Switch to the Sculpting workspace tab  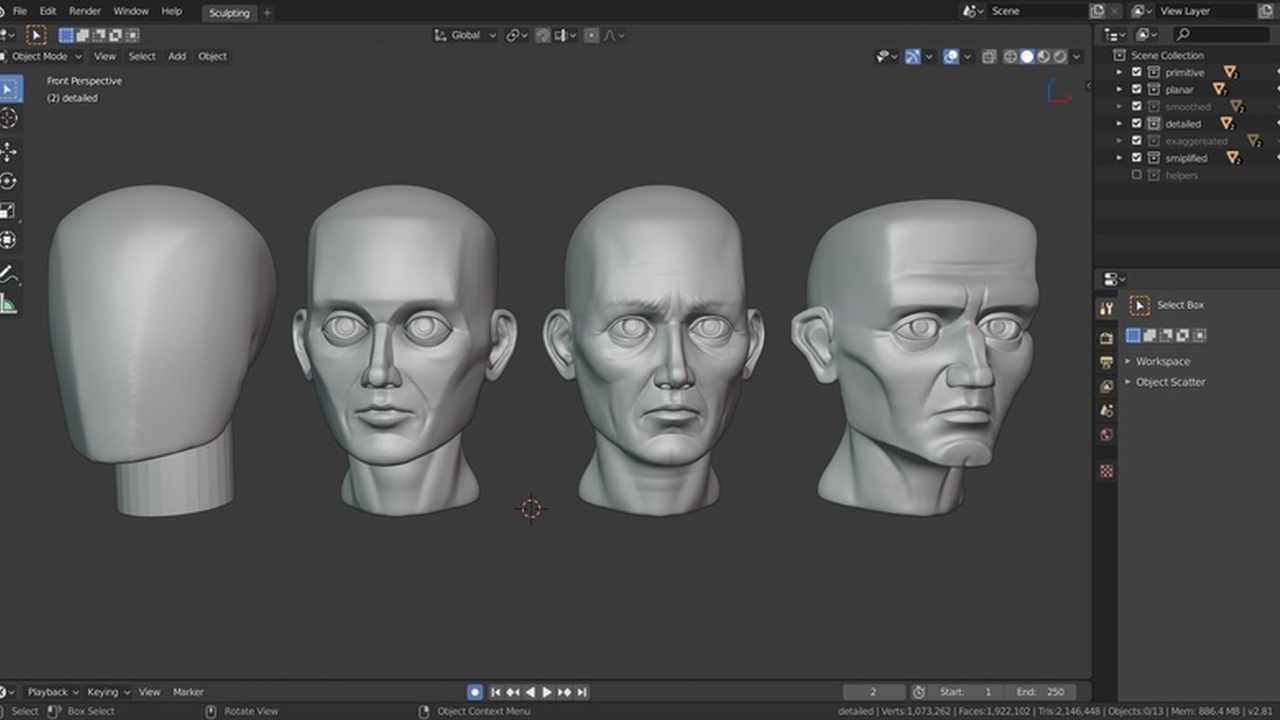point(229,13)
